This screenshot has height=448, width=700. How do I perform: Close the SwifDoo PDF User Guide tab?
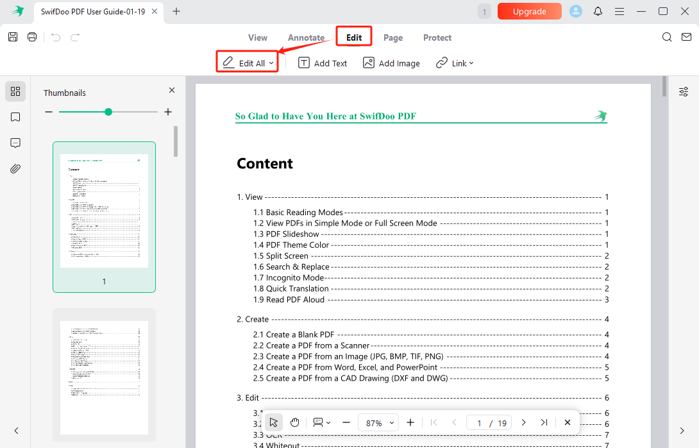pos(154,11)
